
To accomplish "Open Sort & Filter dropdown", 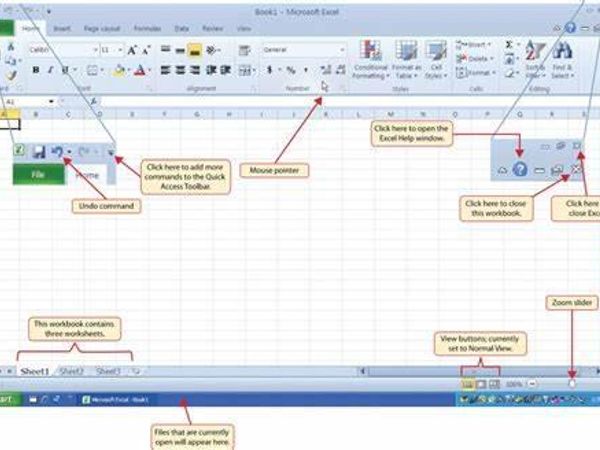I will click(x=535, y=59).
